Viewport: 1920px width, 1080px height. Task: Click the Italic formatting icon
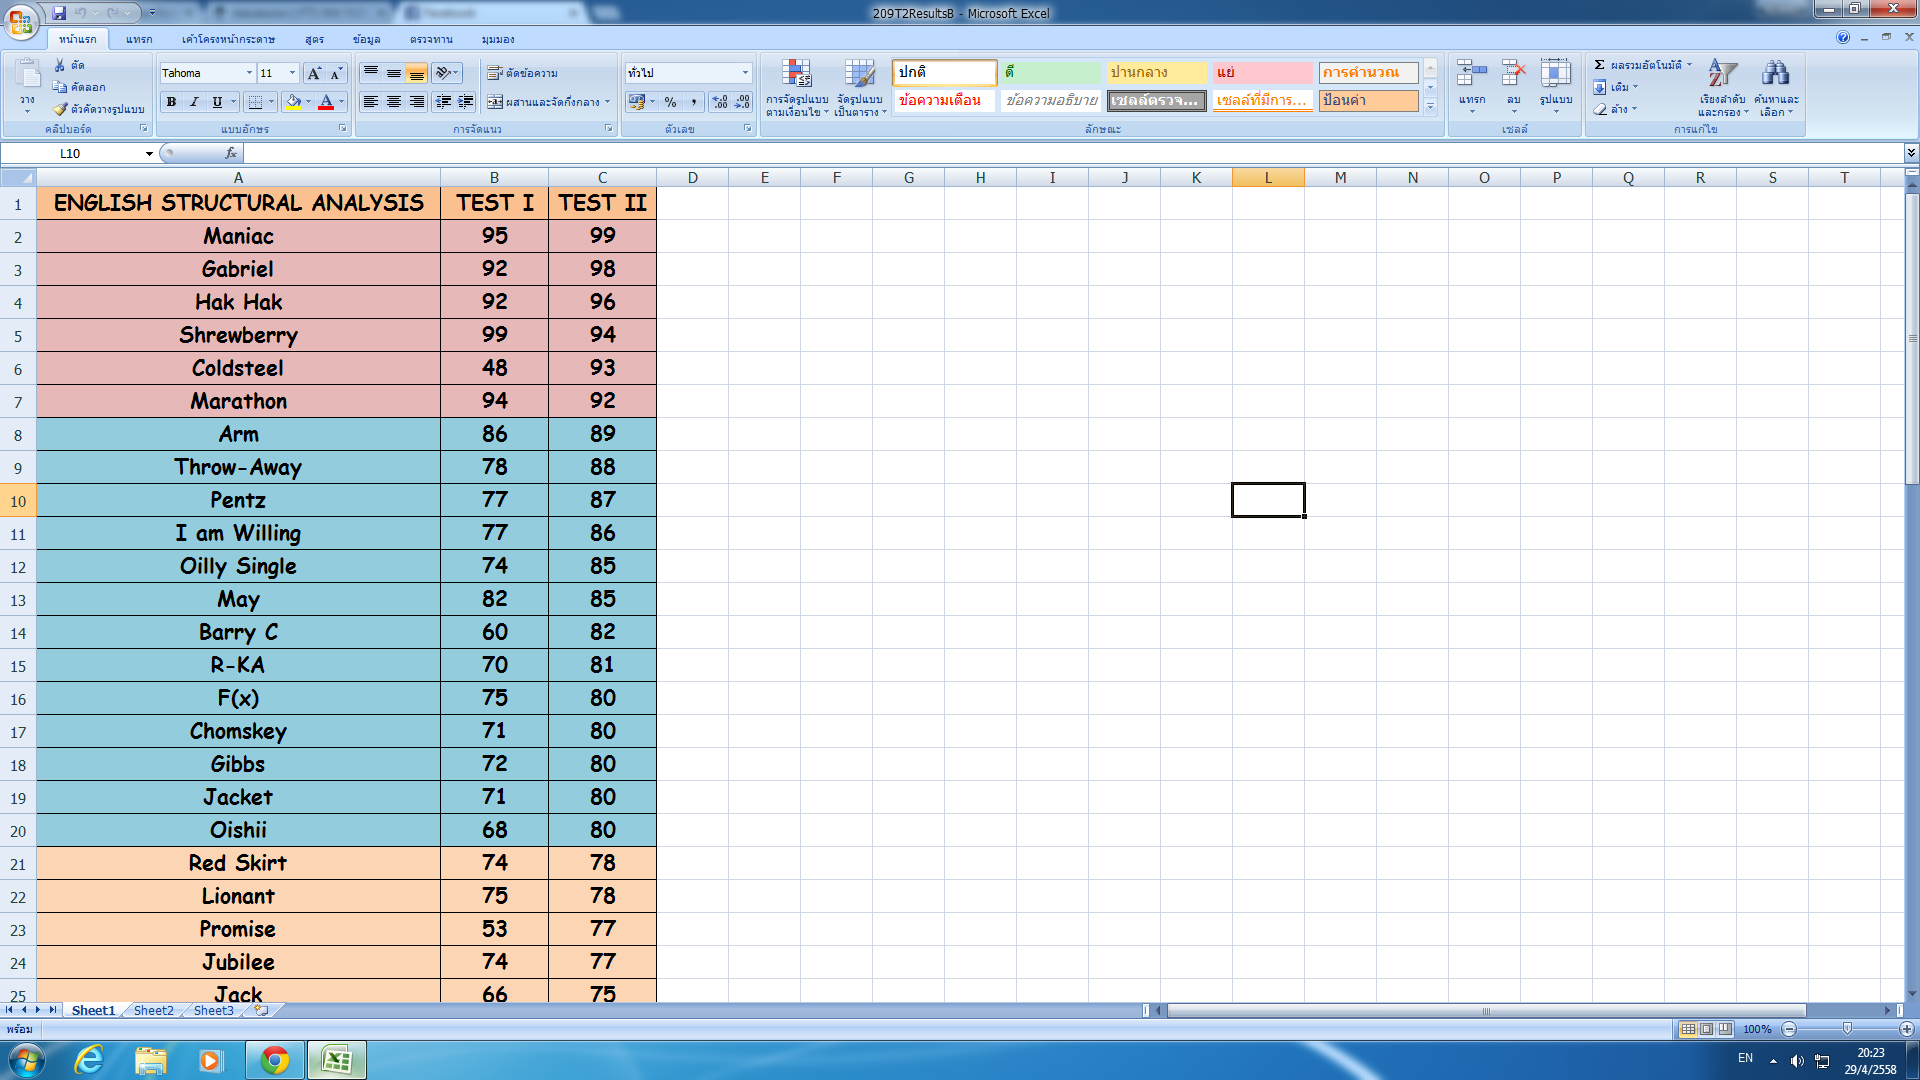194,102
